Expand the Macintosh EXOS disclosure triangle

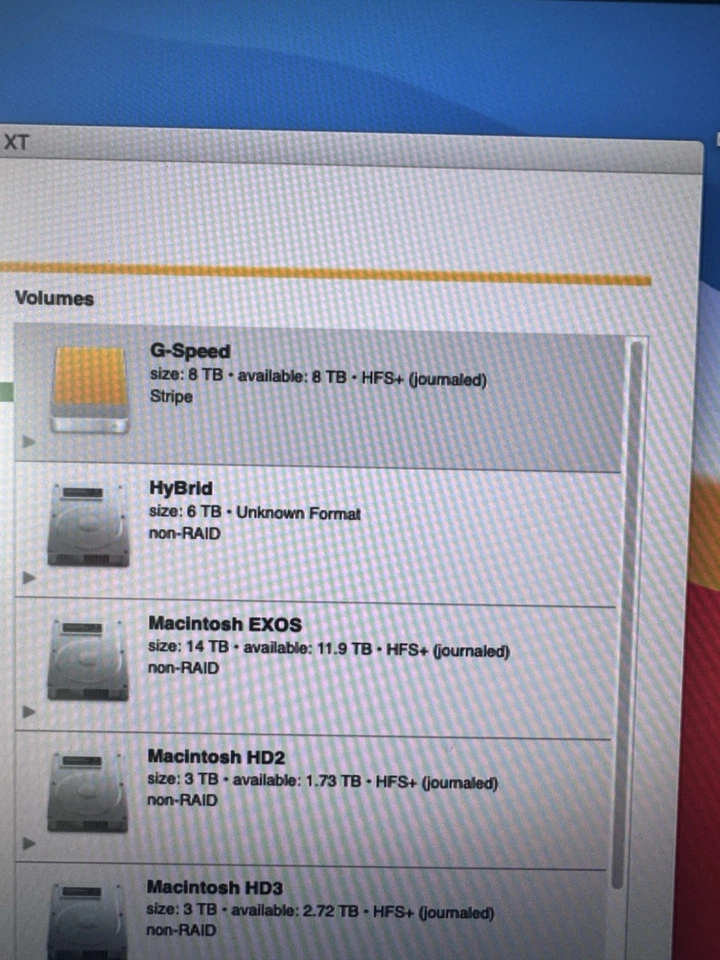[x=29, y=711]
